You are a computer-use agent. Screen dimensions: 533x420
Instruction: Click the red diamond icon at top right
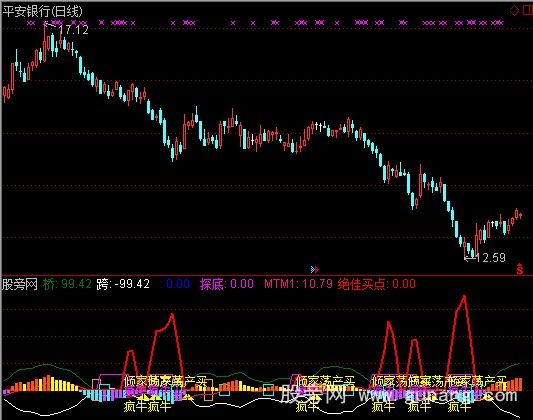(514, 11)
